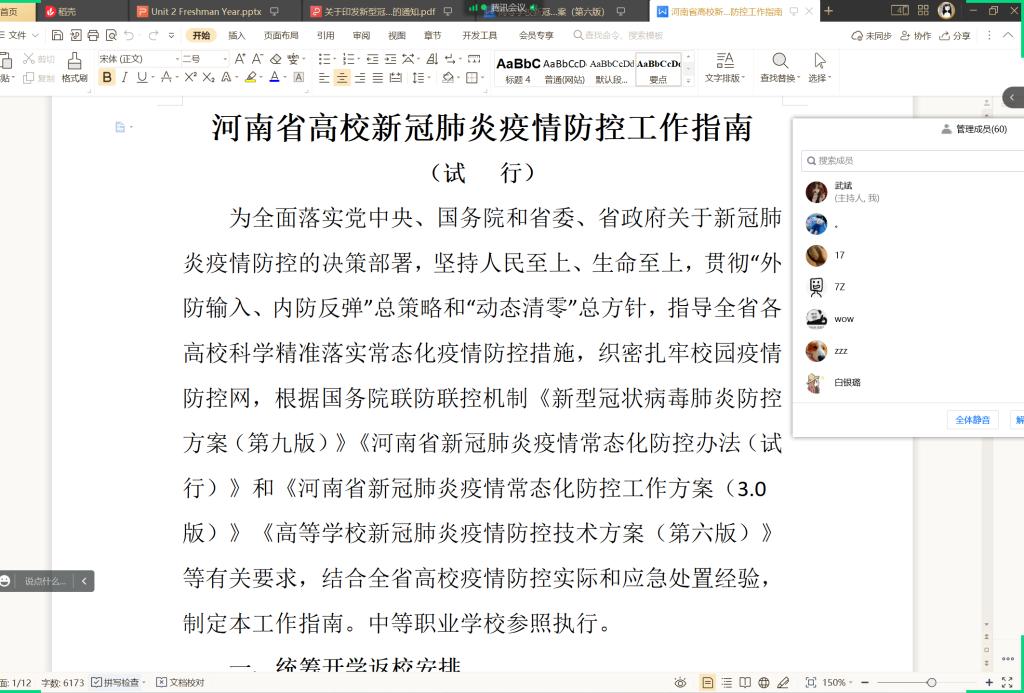The width and height of the screenshot is (1024, 693).
Task: Open the font size dropdown 二号
Action: point(203,59)
